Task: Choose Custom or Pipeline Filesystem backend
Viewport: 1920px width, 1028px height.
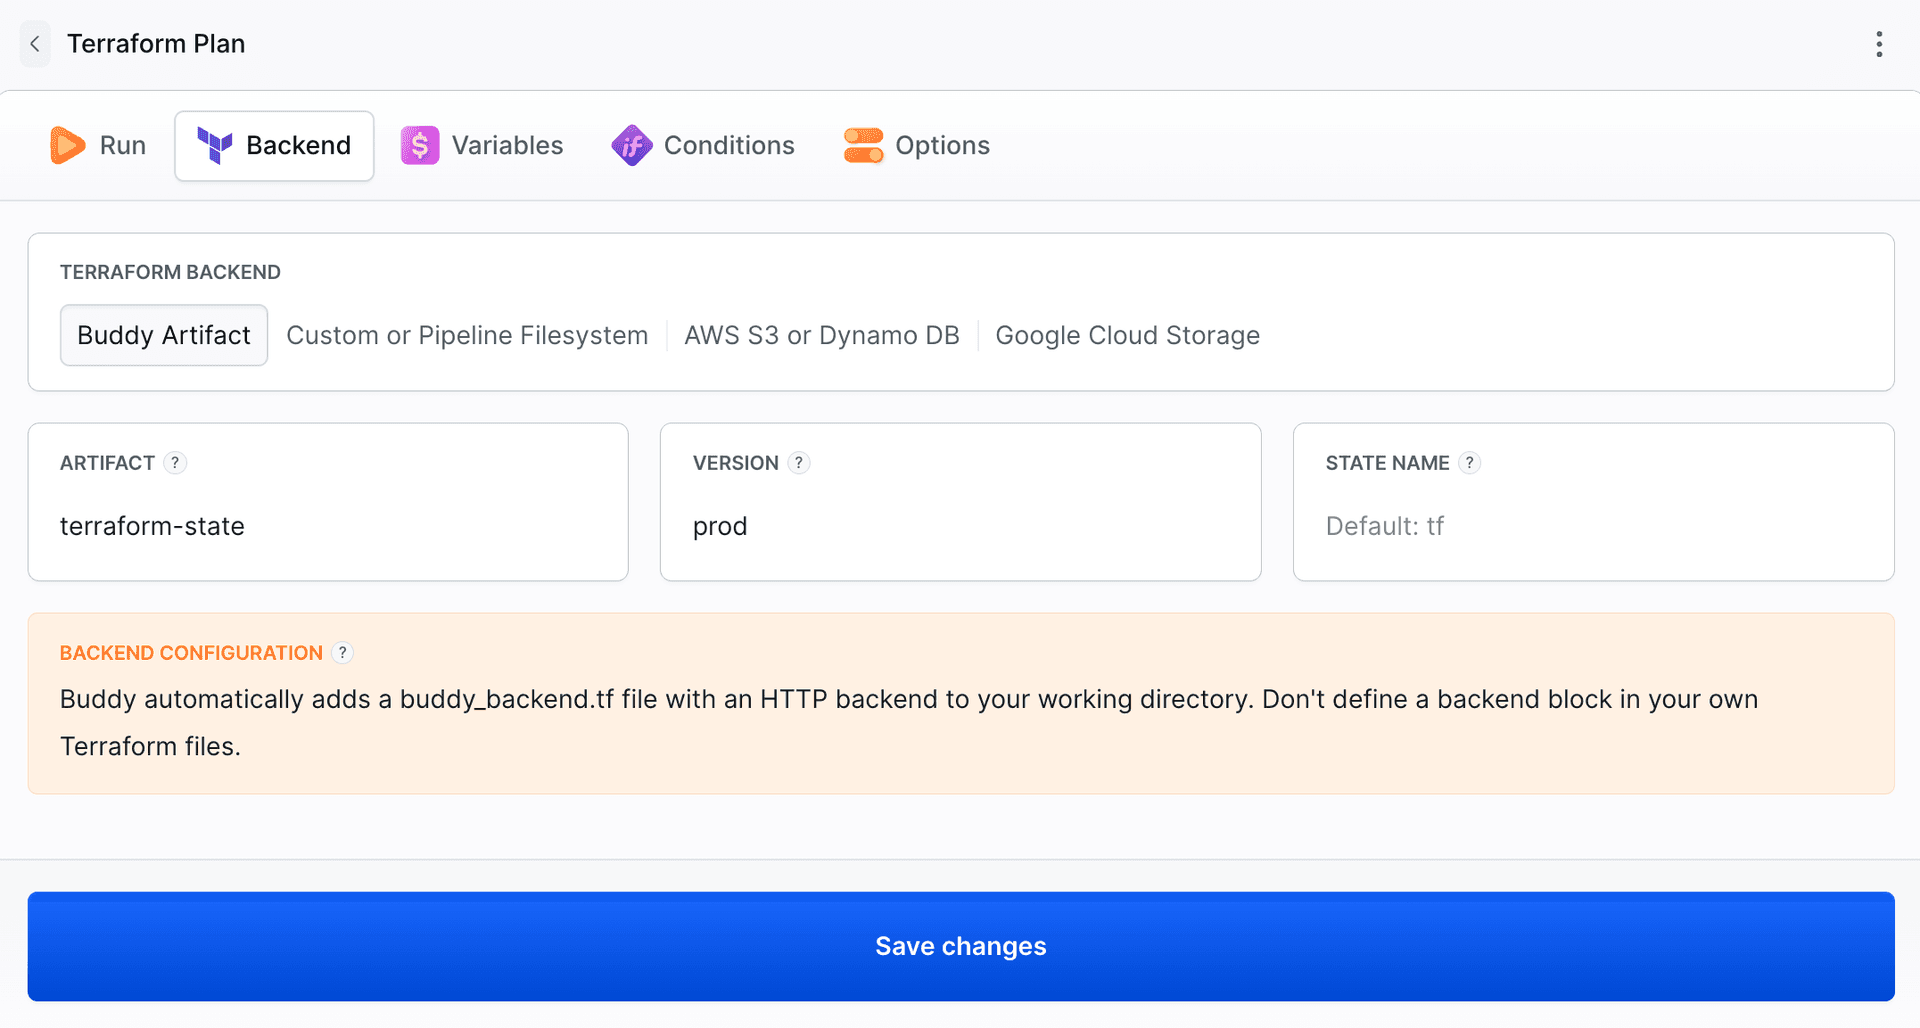Action: click(x=467, y=335)
